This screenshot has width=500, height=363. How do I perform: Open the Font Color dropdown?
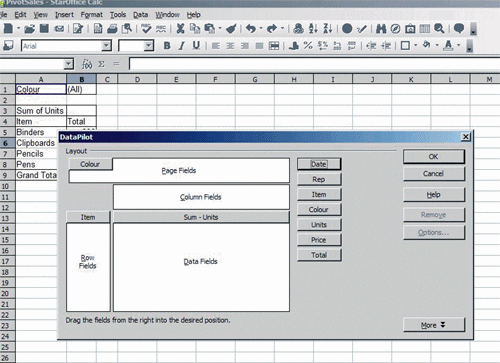[x=458, y=45]
